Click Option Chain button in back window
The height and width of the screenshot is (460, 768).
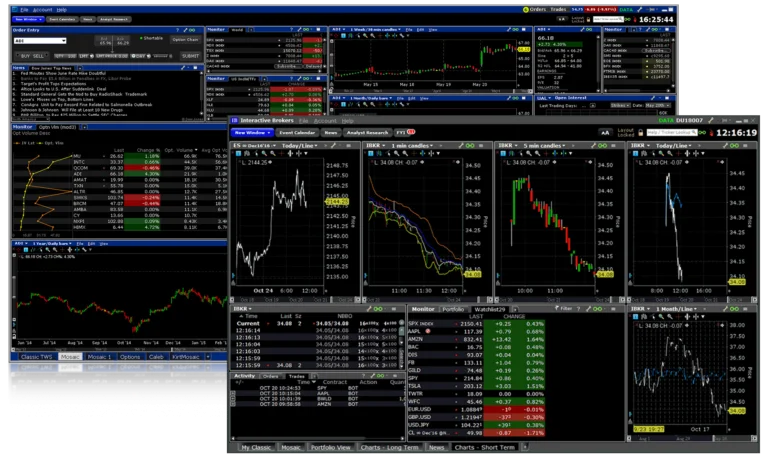click(x=185, y=39)
